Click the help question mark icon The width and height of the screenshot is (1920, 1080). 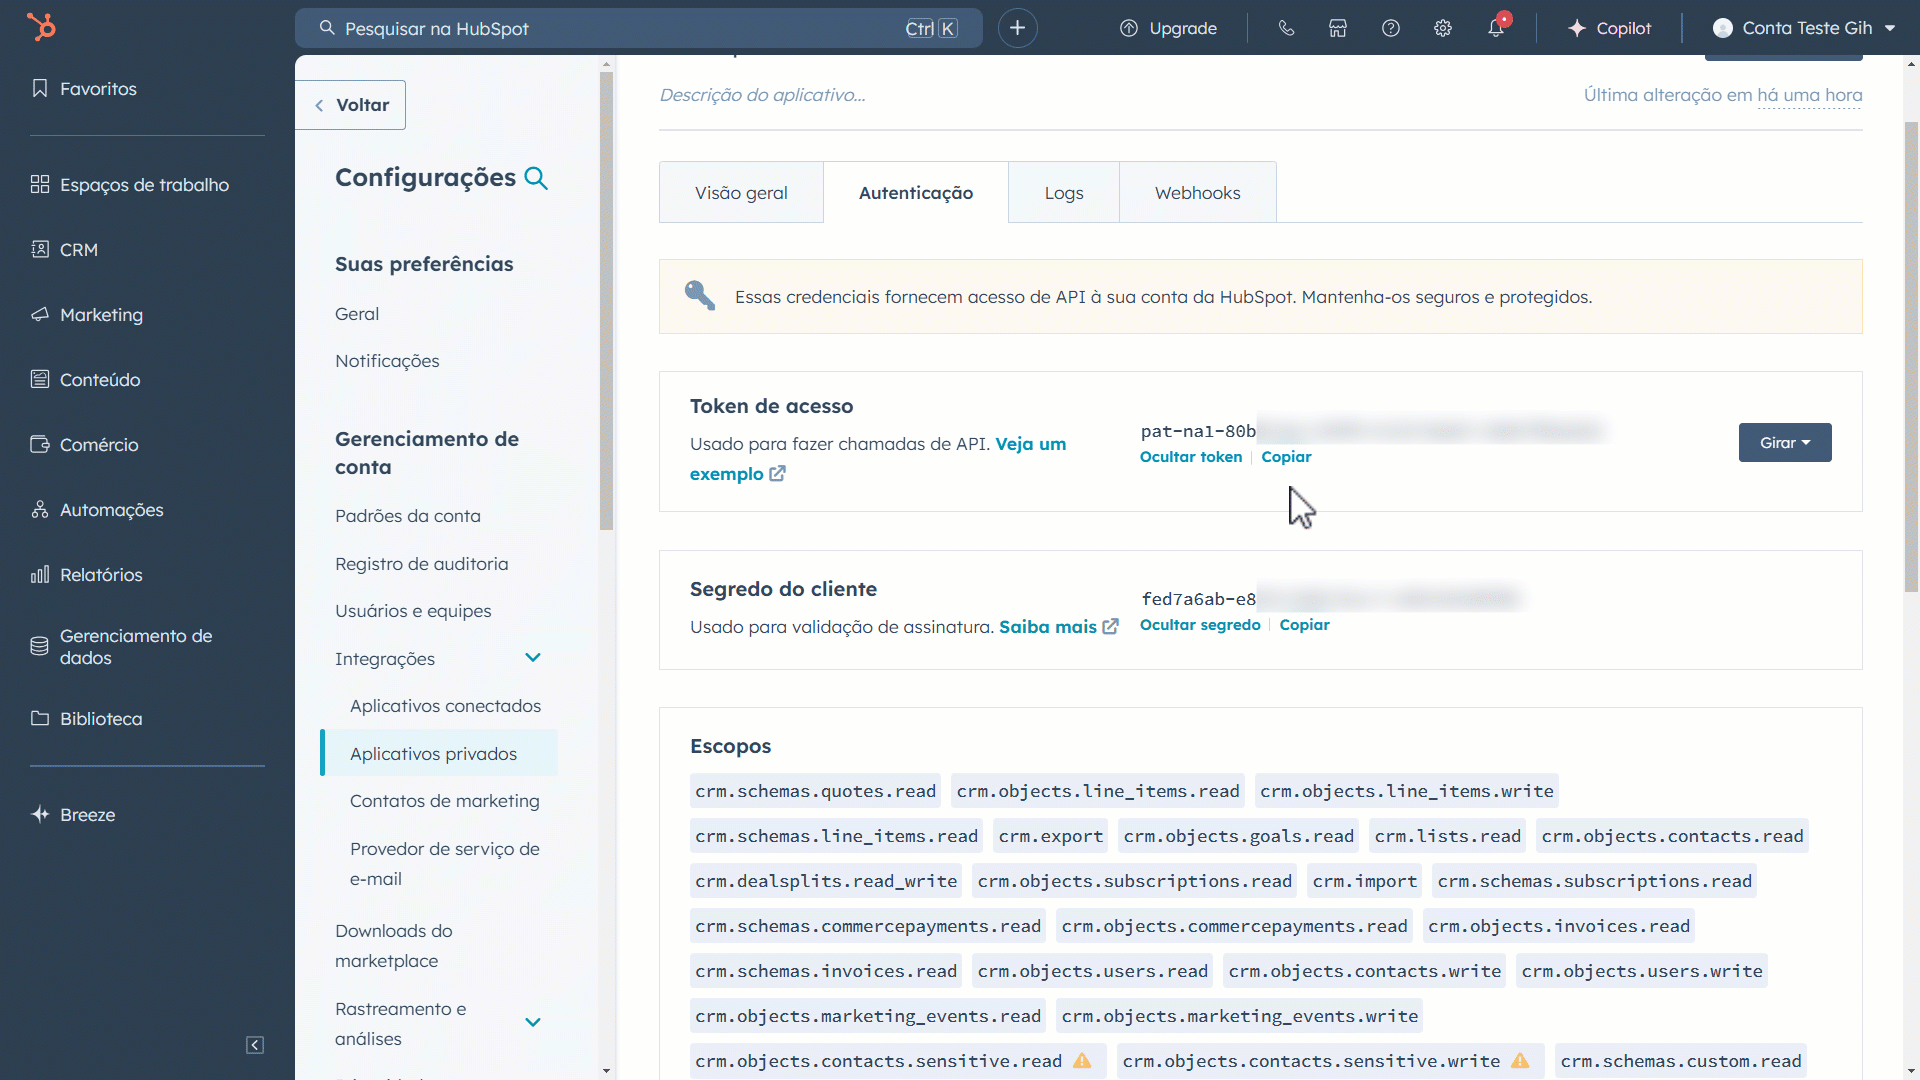coord(1390,28)
